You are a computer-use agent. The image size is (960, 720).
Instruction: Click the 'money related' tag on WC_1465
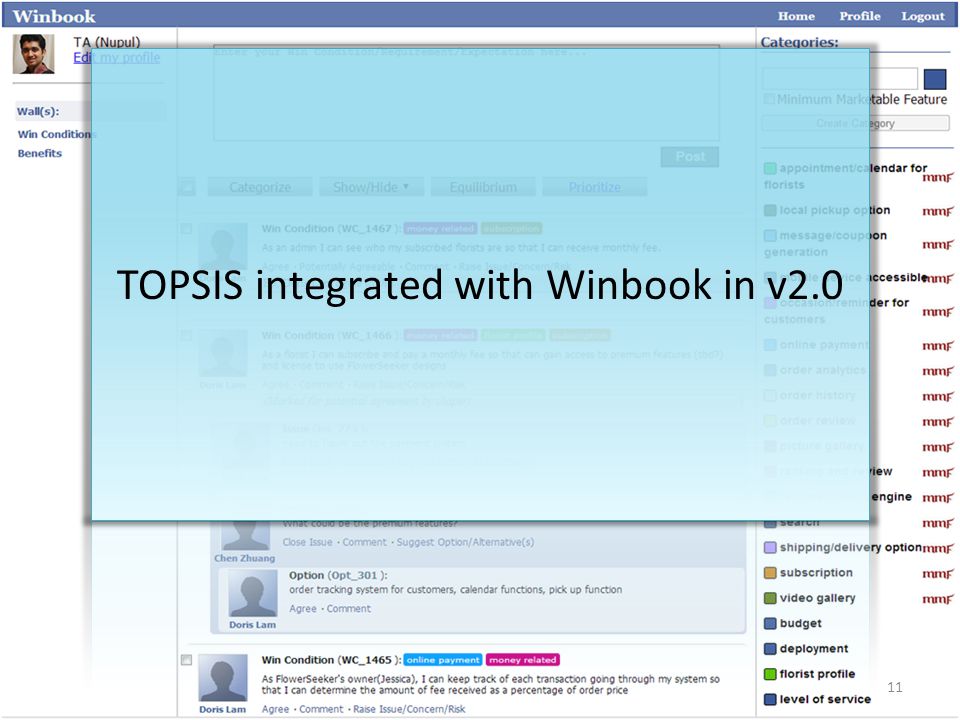click(x=522, y=660)
